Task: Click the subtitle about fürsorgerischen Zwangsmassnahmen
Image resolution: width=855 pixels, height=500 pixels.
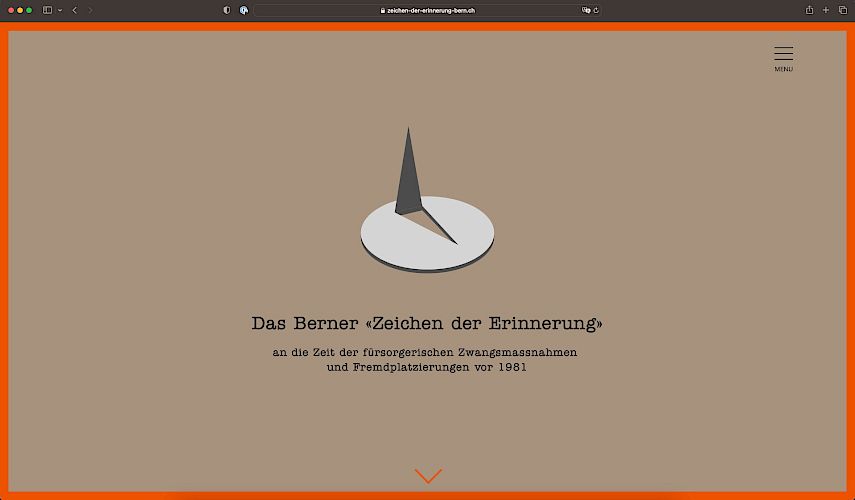Action: pyautogui.click(x=427, y=360)
